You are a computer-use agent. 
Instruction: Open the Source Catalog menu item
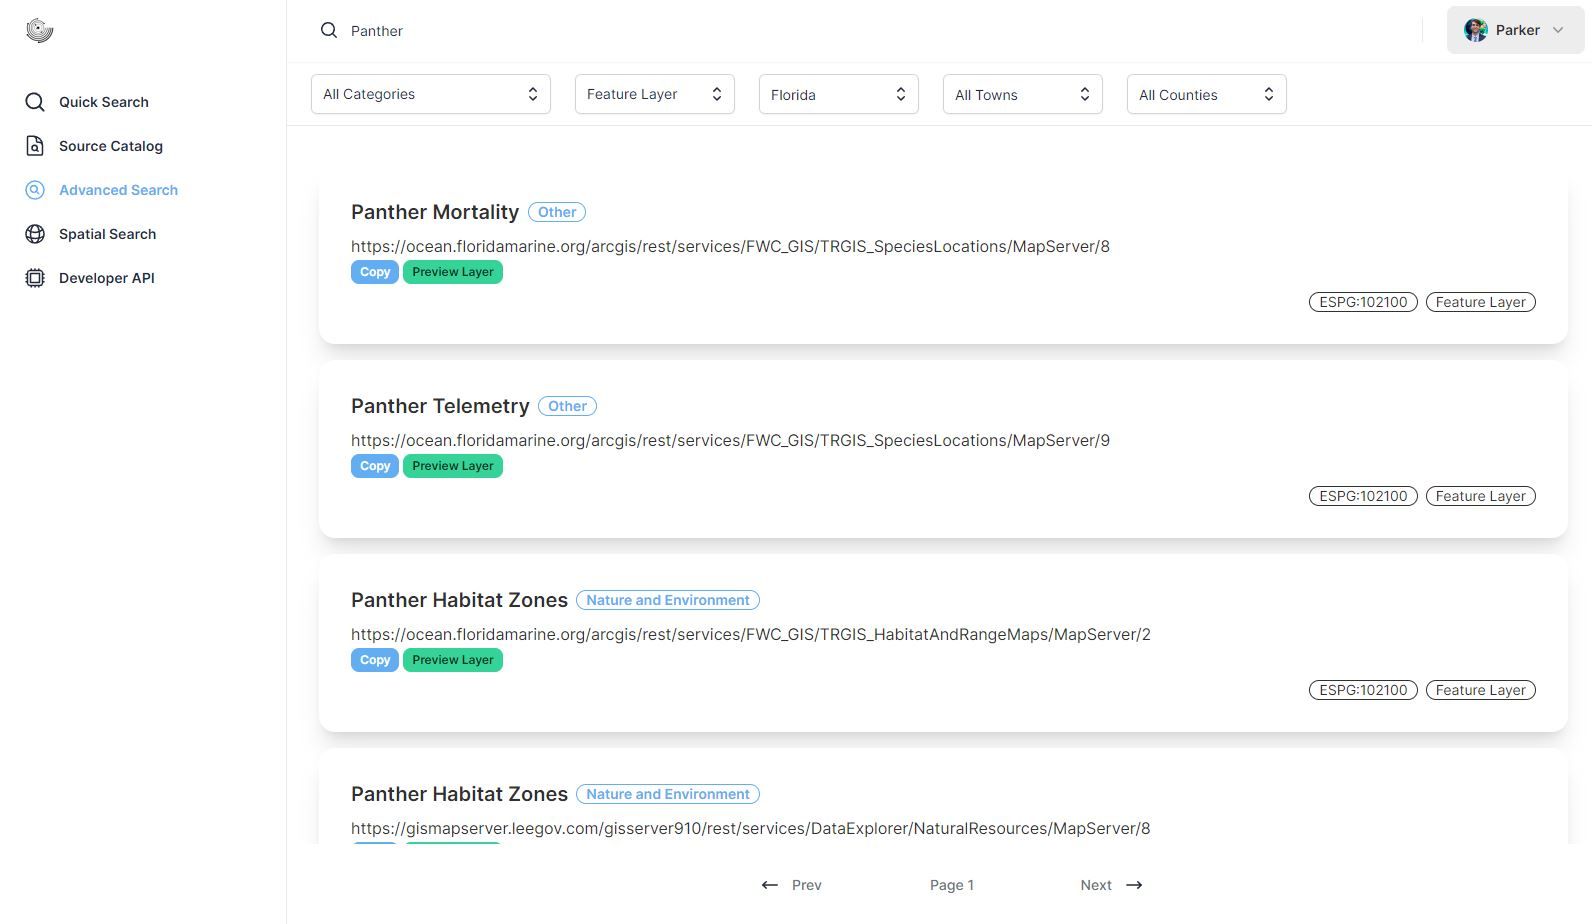click(x=110, y=146)
